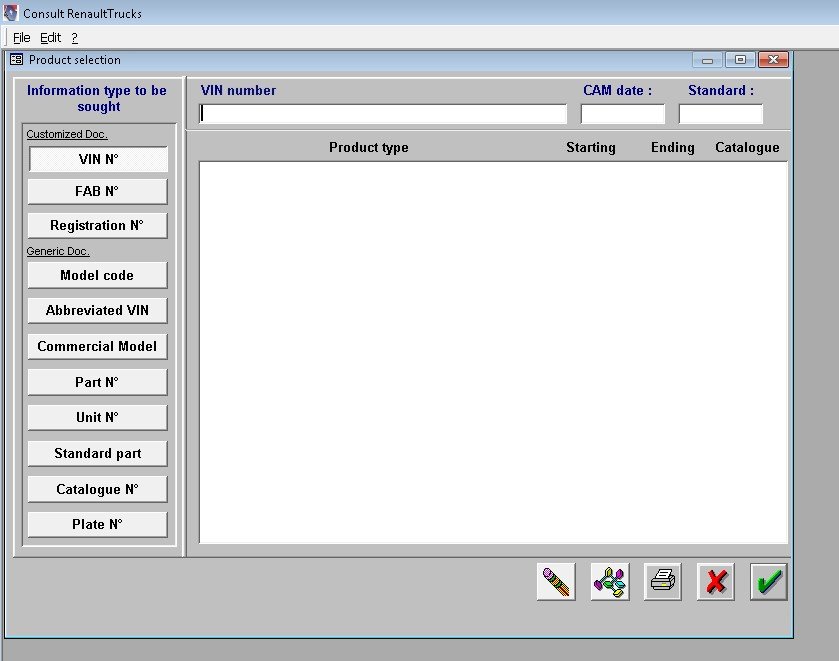Viewport: 839px width, 661px height.
Task: Open the File menu
Action: pyautogui.click(x=21, y=37)
